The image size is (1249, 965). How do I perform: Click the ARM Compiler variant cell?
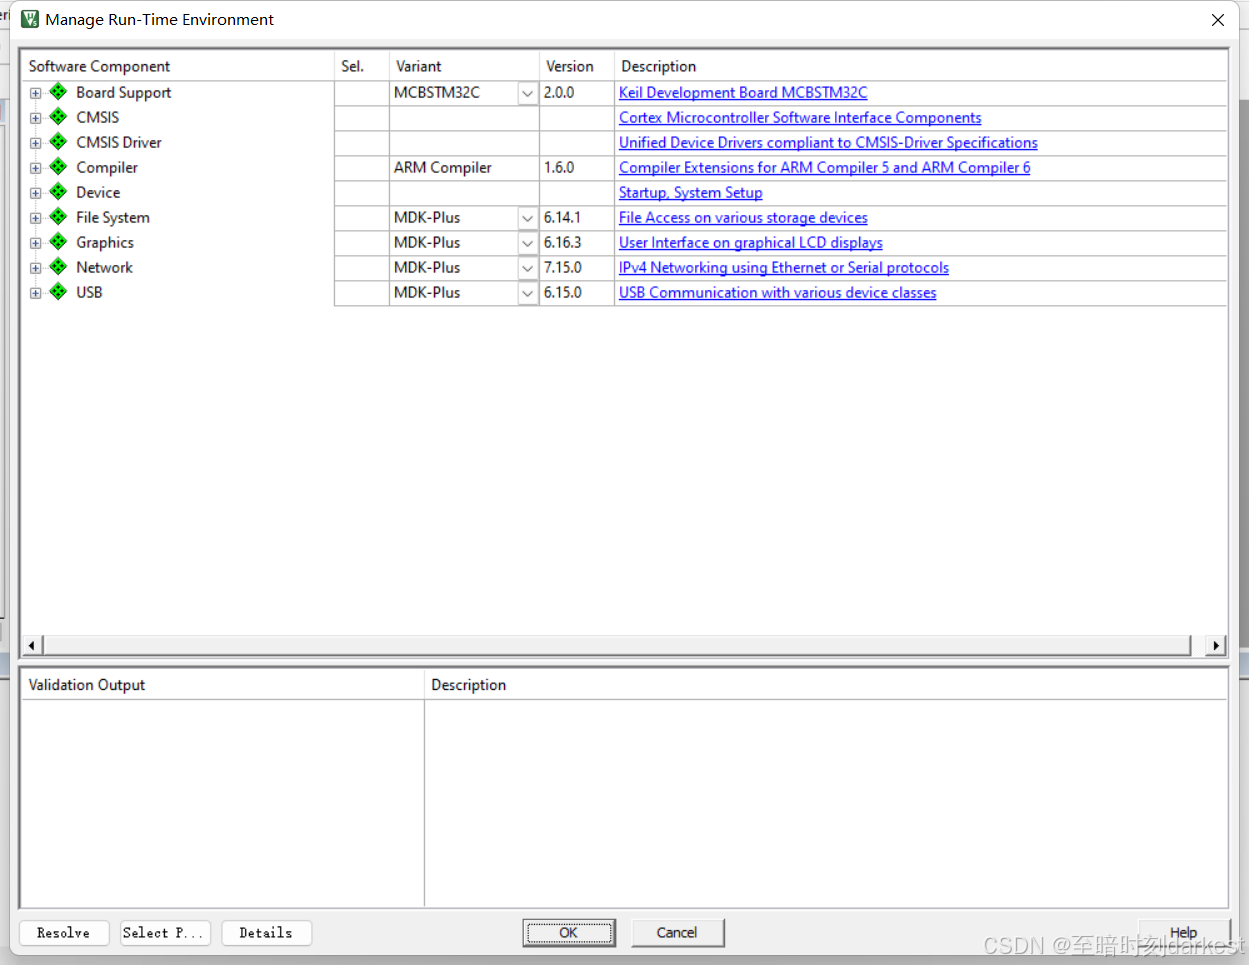pyautogui.click(x=464, y=168)
